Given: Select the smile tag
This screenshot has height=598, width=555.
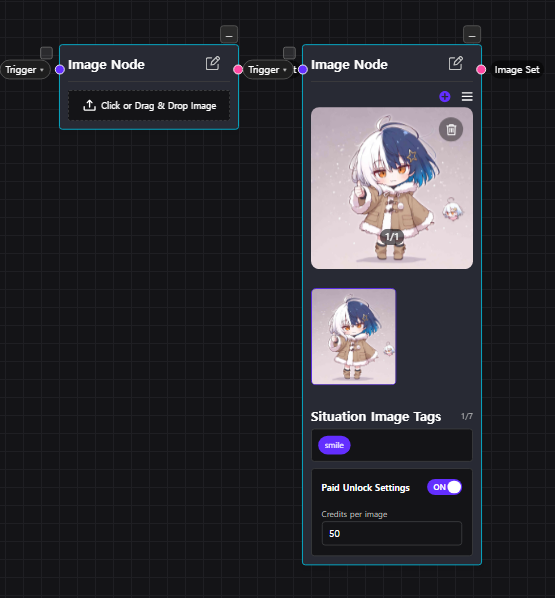Looking at the screenshot, I should [334, 445].
